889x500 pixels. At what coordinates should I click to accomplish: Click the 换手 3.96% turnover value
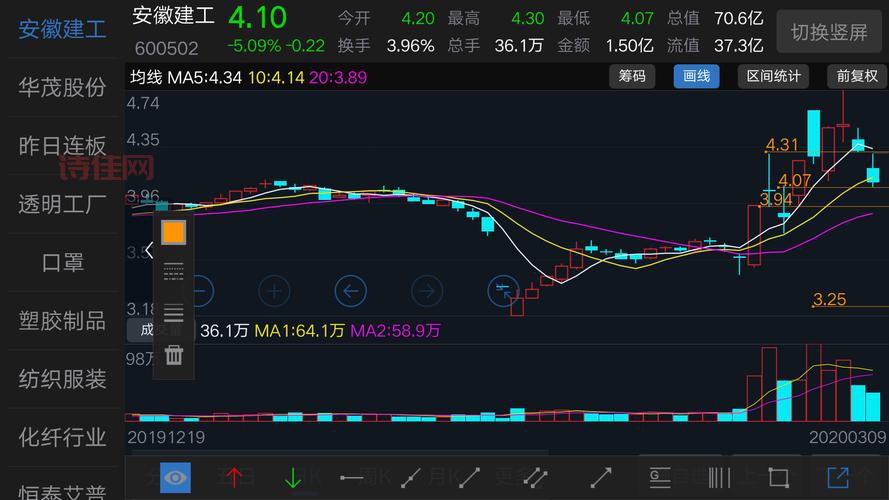pos(410,45)
